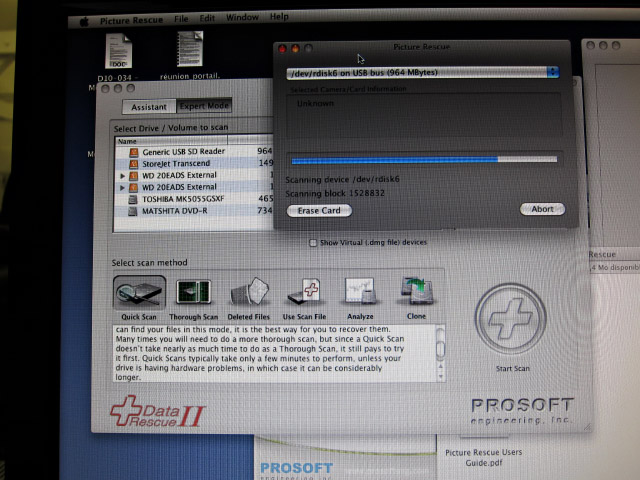The width and height of the screenshot is (640, 480).
Task: Switch to the Expert Mode tab
Action: pos(204,106)
